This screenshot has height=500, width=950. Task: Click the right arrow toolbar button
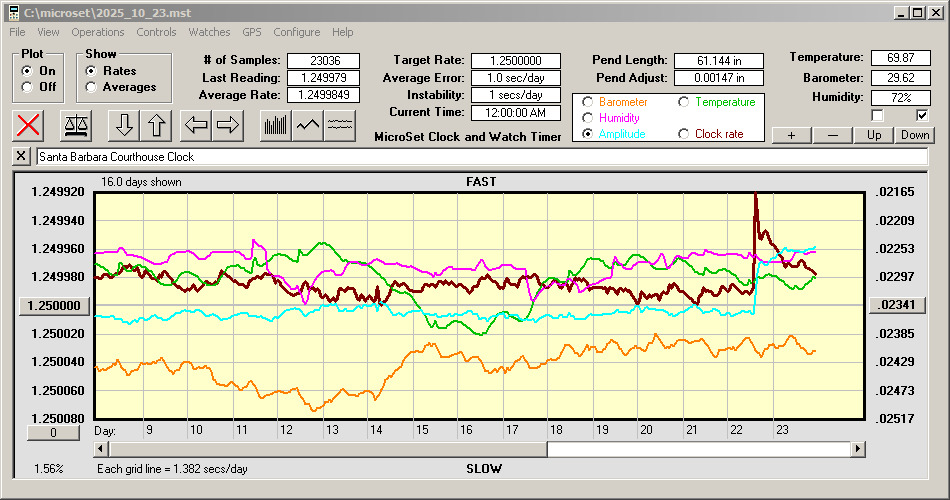point(228,126)
